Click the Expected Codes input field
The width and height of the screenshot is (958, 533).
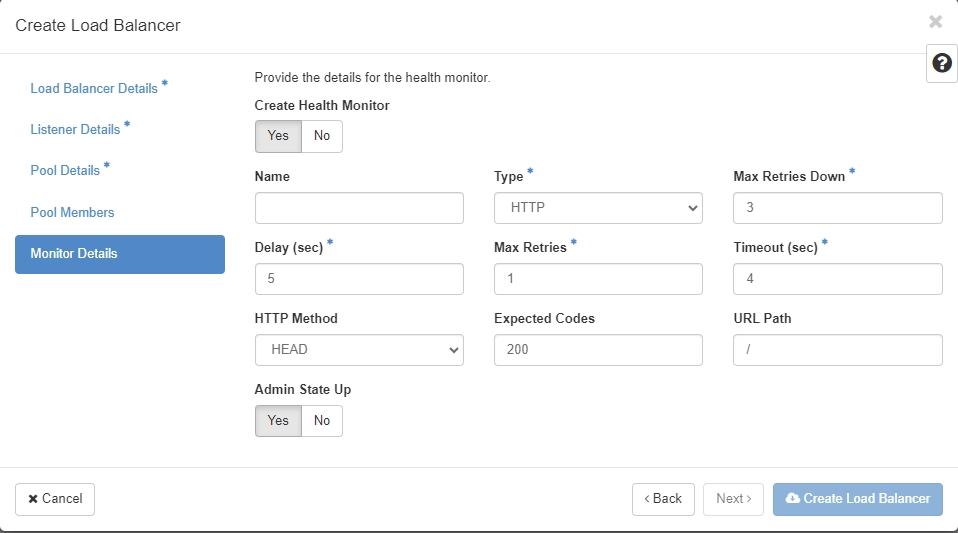[x=598, y=350]
